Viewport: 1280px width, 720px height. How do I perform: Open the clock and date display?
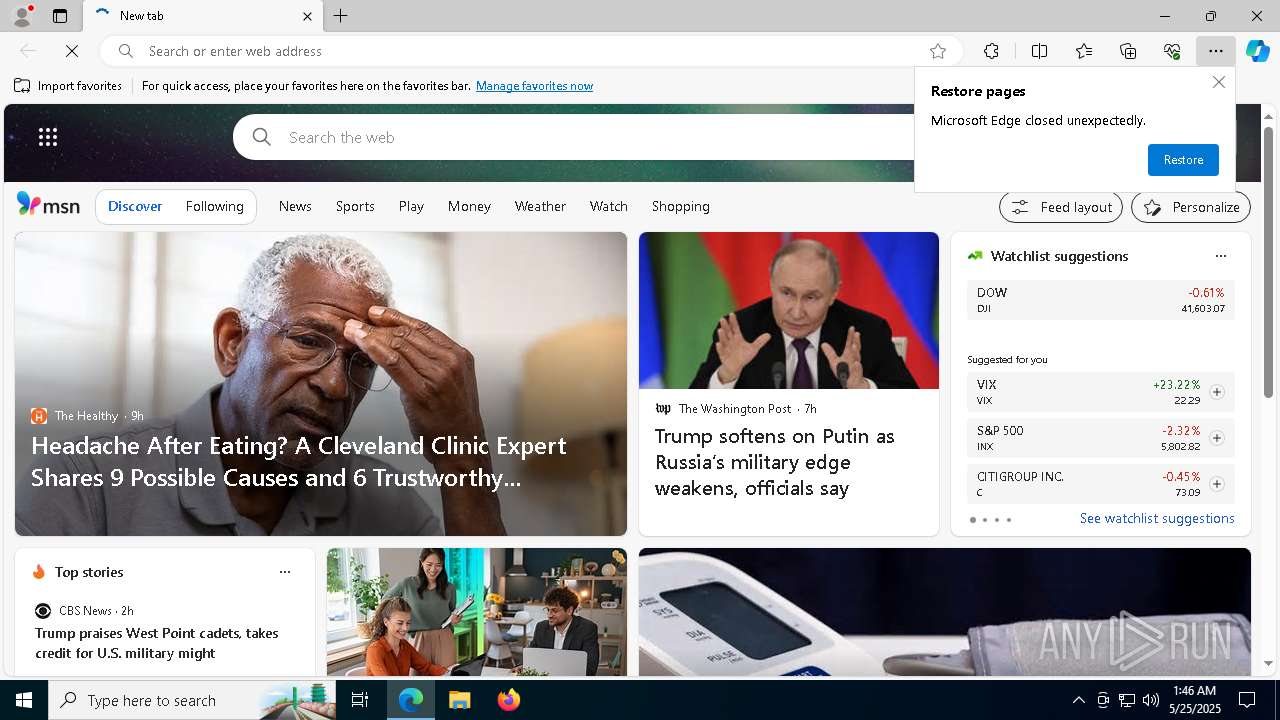(x=1194, y=700)
